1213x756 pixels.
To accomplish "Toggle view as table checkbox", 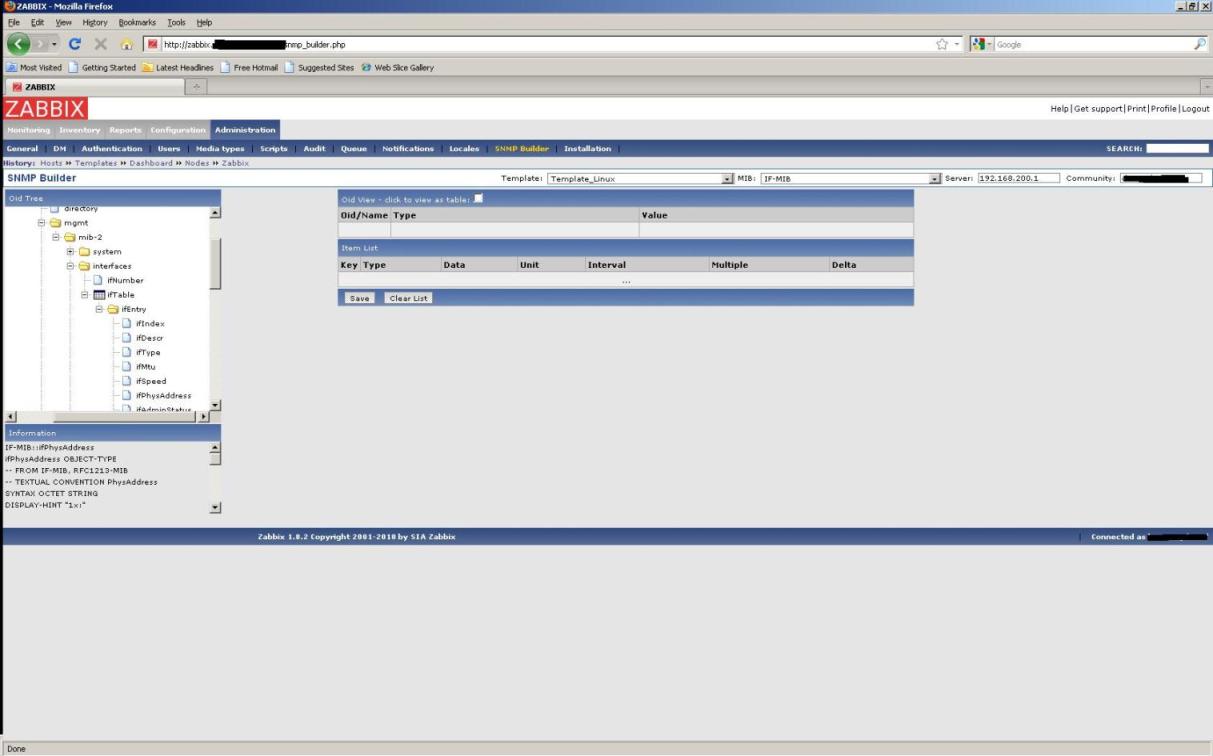I will click(478, 199).
